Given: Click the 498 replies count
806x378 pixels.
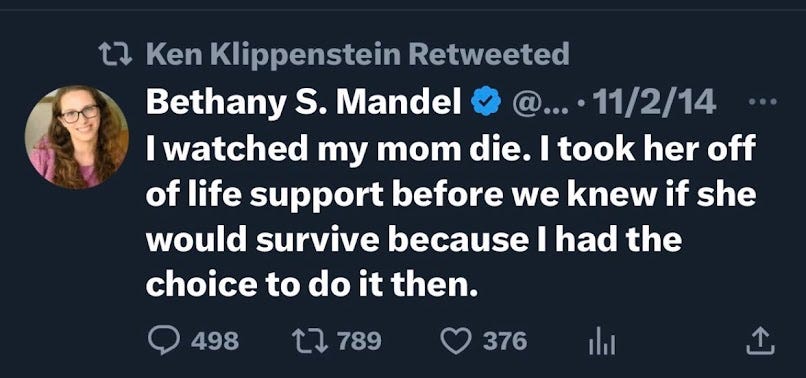Looking at the screenshot, I should (x=215, y=341).
